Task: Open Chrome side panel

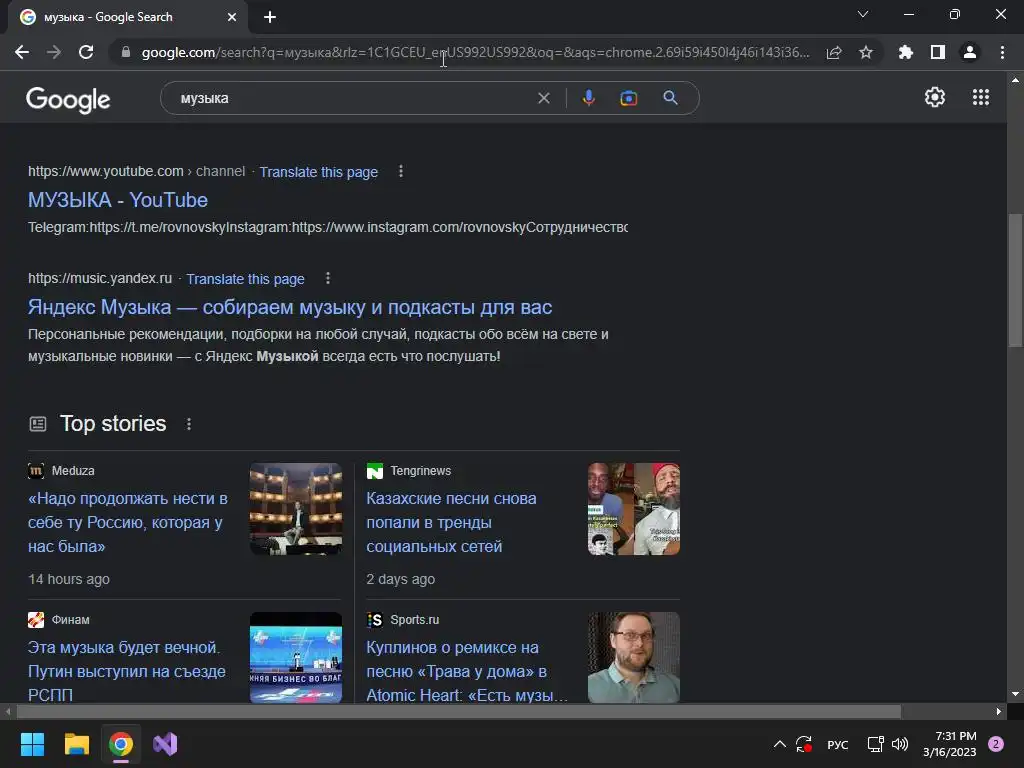Action: coord(938,52)
